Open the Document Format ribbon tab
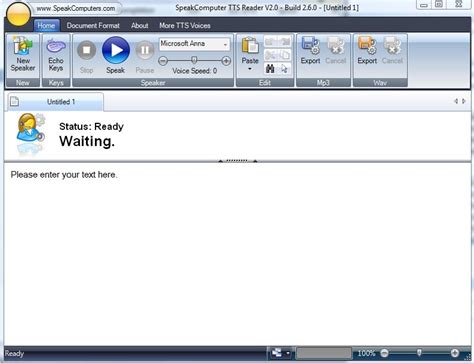The image size is (474, 363). click(x=93, y=26)
